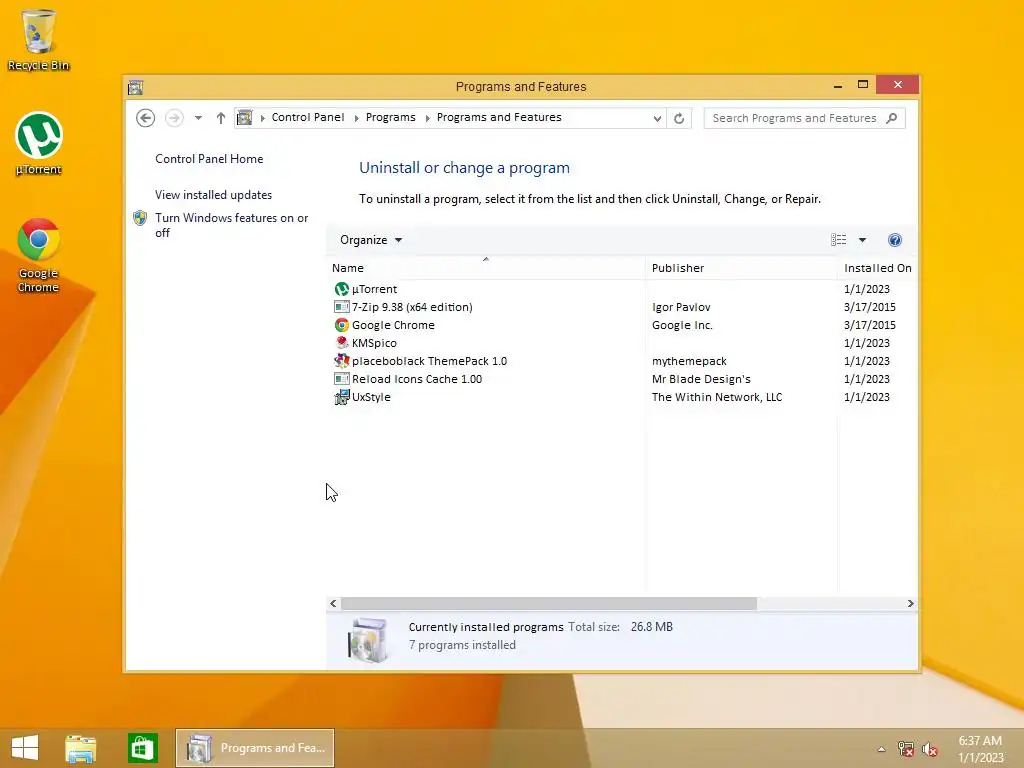
Task: Select the µTorrent row in the program list
Action: pyautogui.click(x=621, y=289)
